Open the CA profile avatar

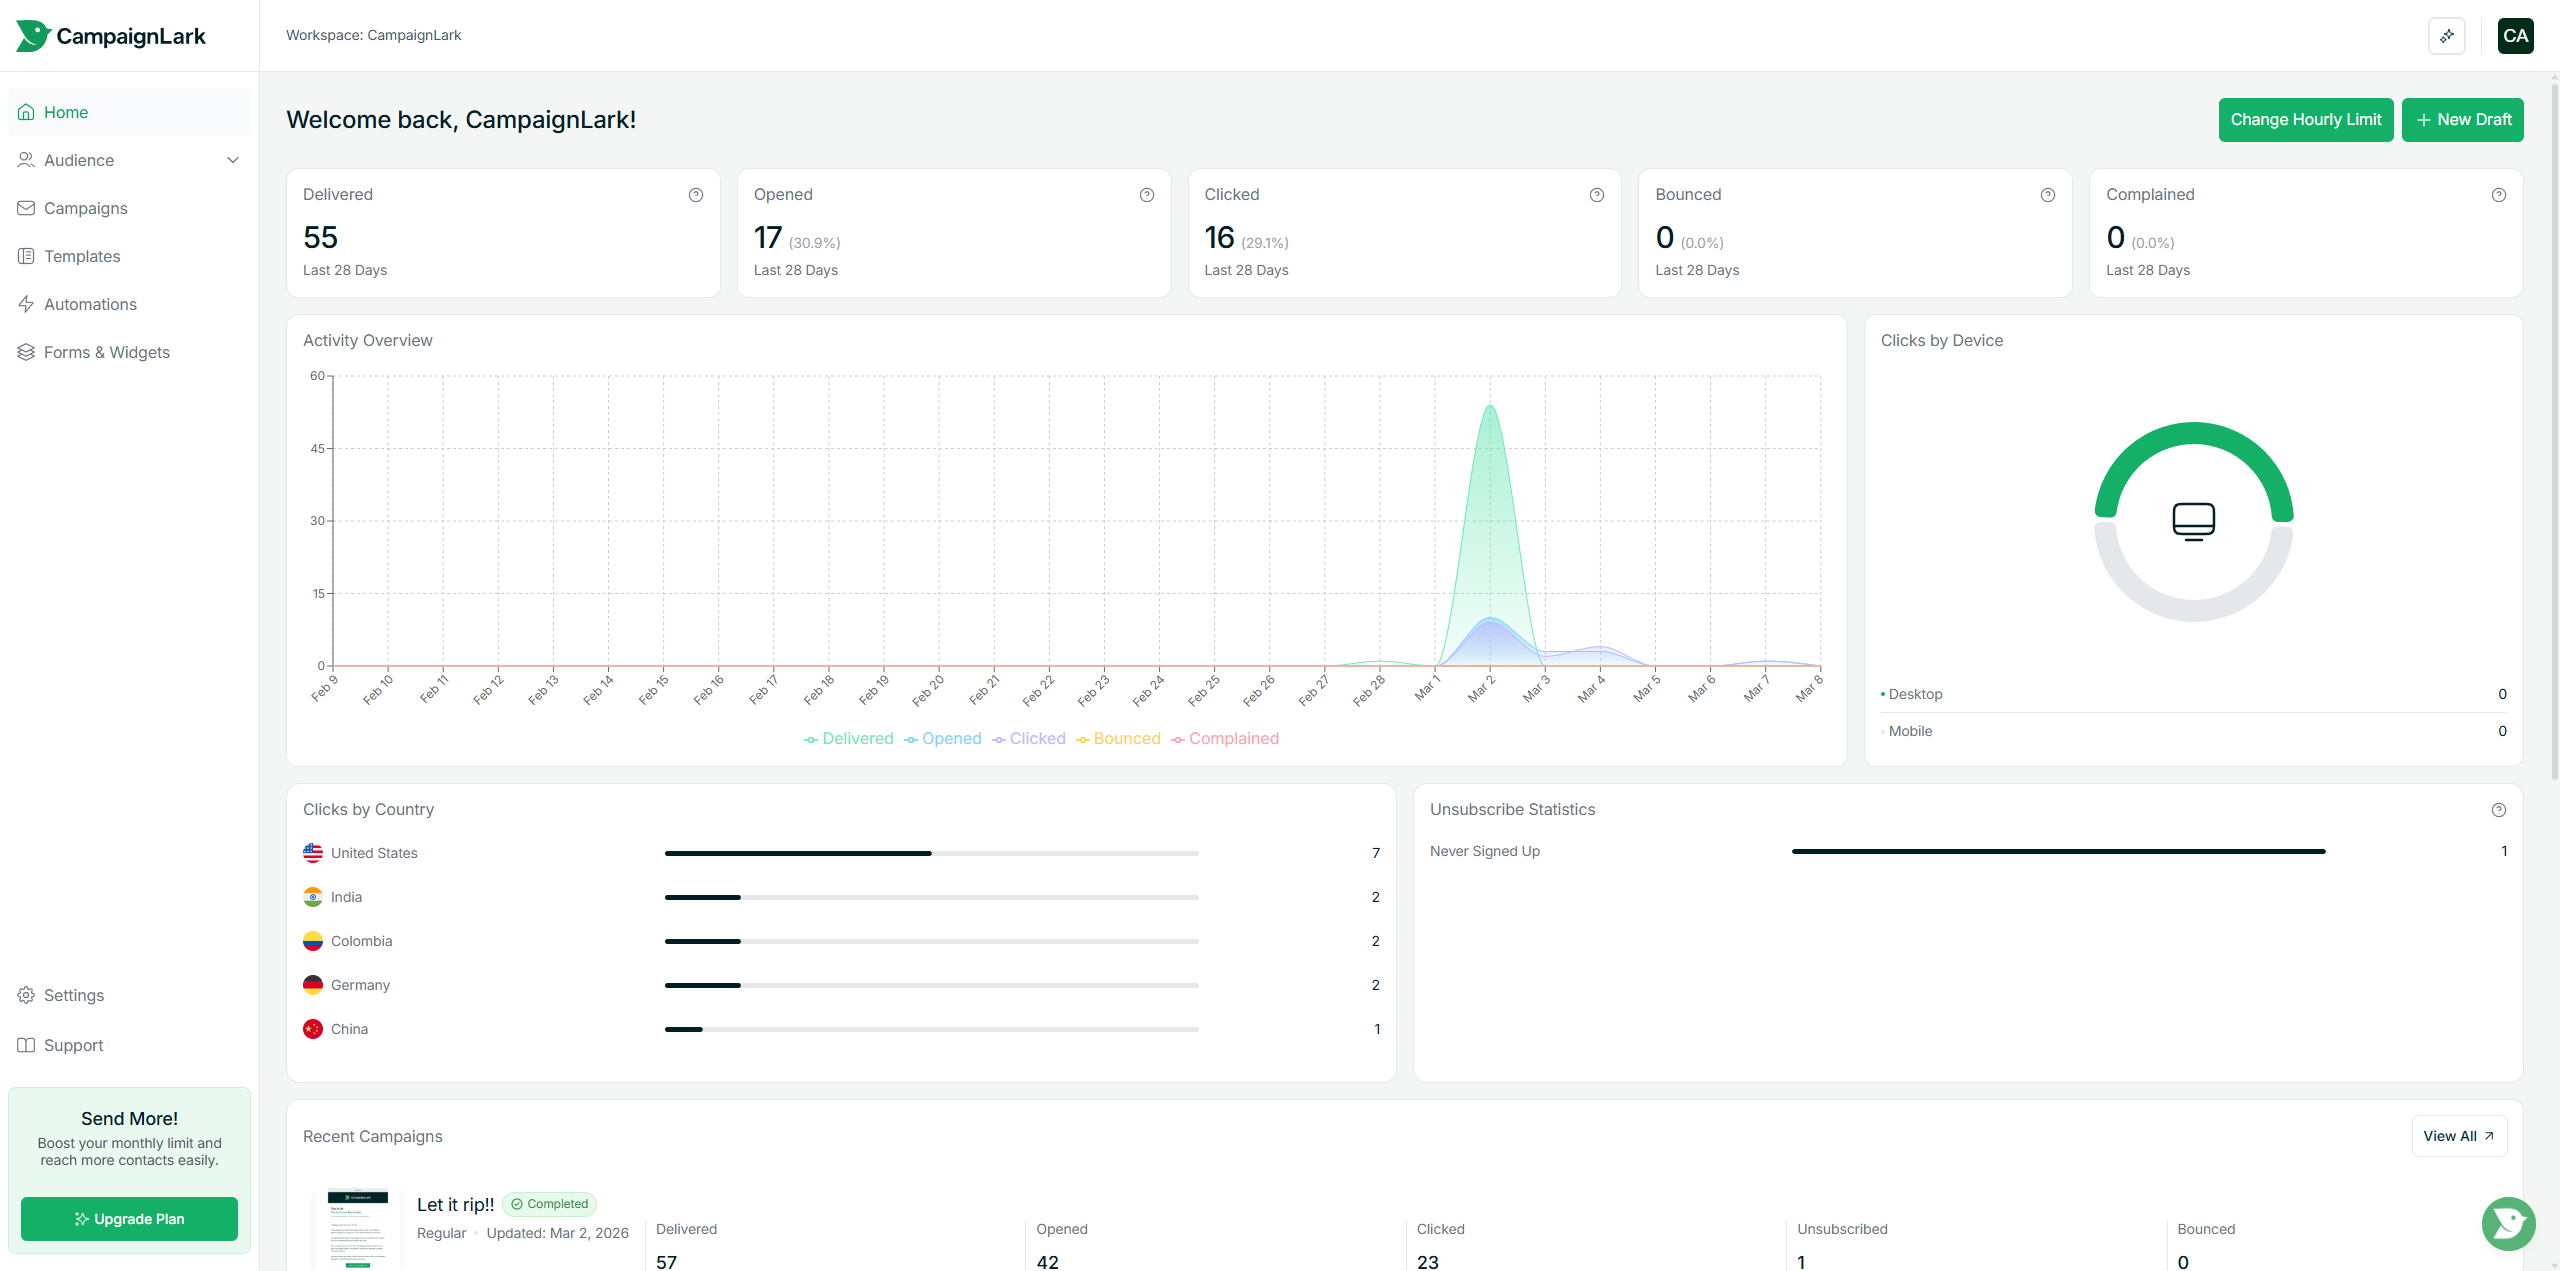tap(2515, 36)
